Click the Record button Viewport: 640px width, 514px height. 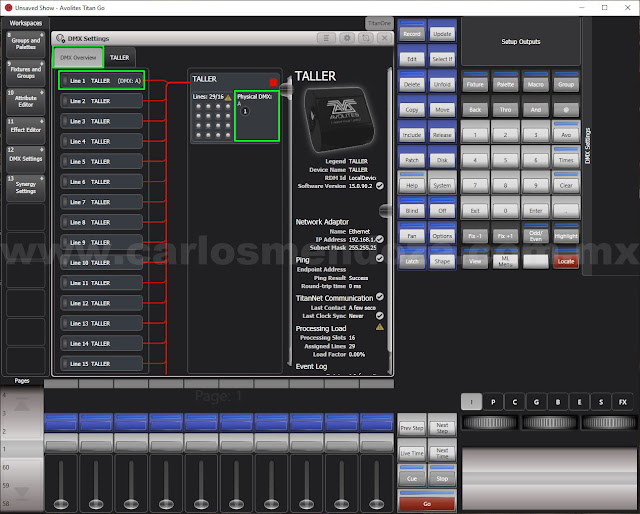412,31
